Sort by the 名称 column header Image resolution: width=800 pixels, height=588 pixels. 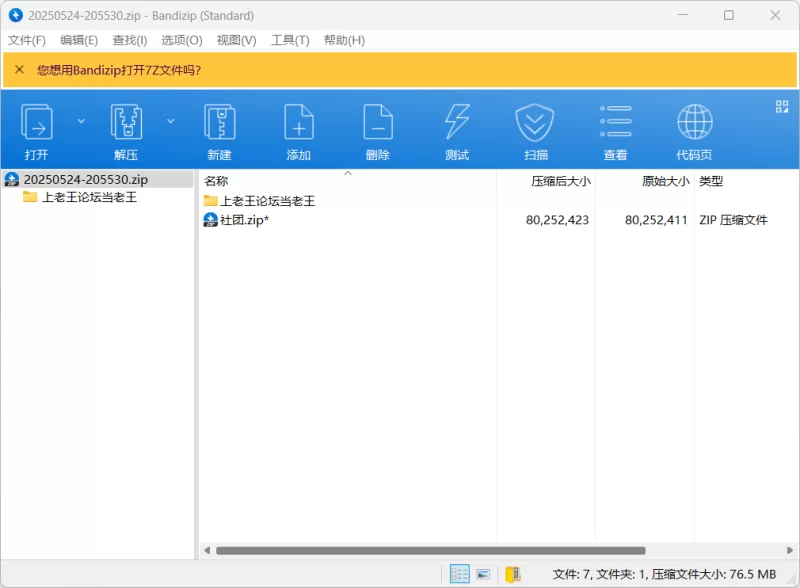pyautogui.click(x=347, y=181)
